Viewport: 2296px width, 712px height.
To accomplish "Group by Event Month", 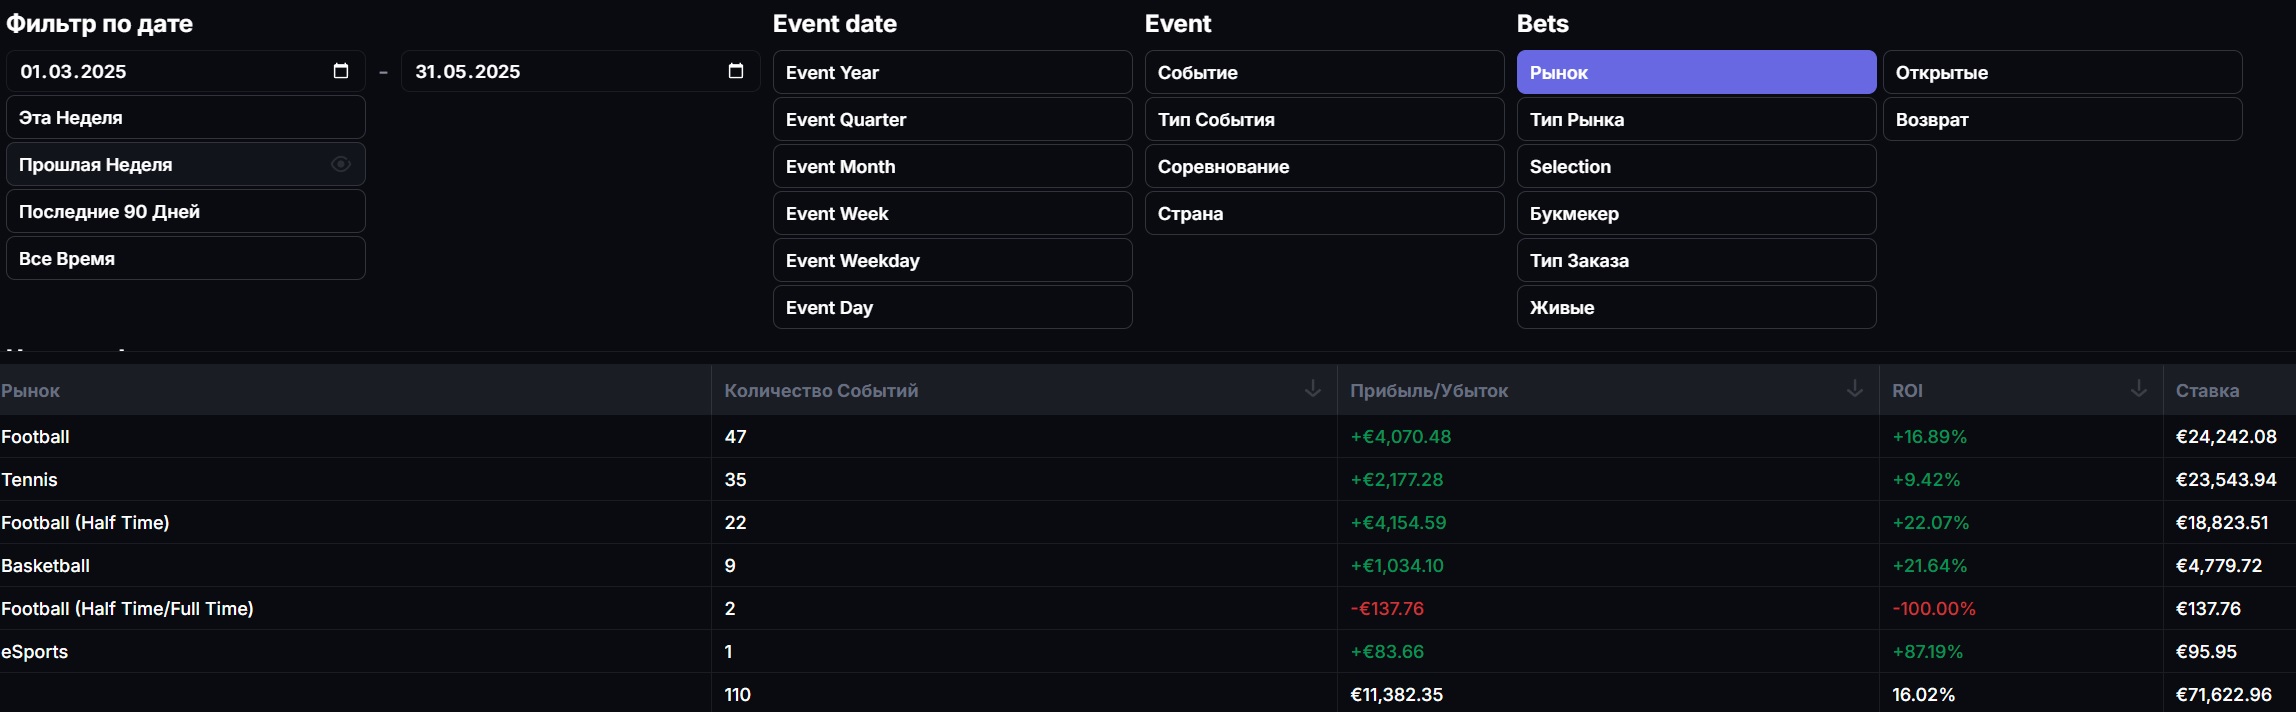I will [951, 166].
